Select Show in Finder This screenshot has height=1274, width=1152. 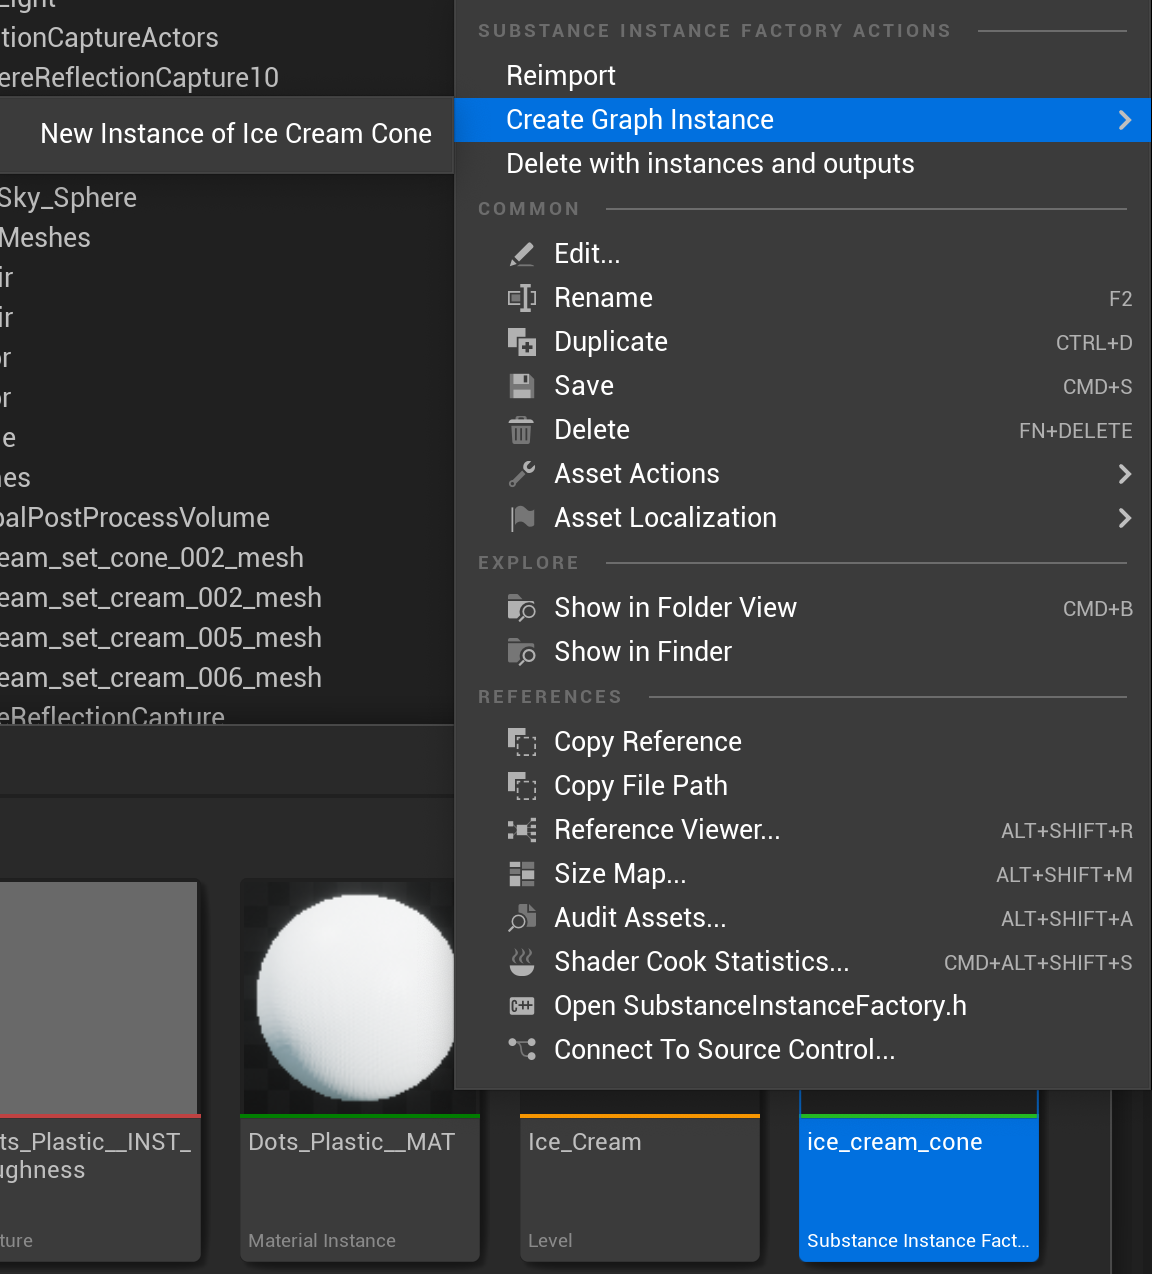point(642,652)
